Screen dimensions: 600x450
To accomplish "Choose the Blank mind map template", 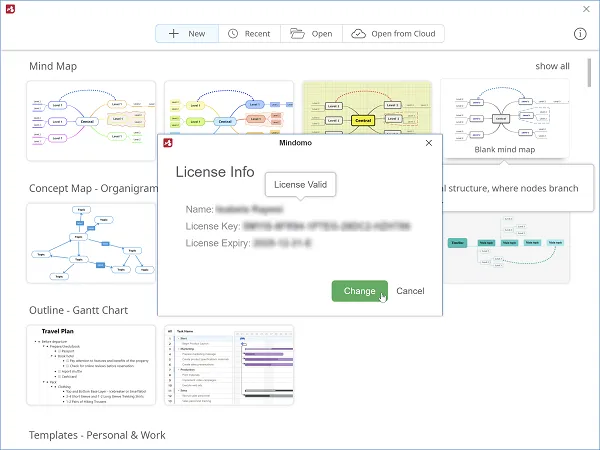I will click(x=505, y=119).
